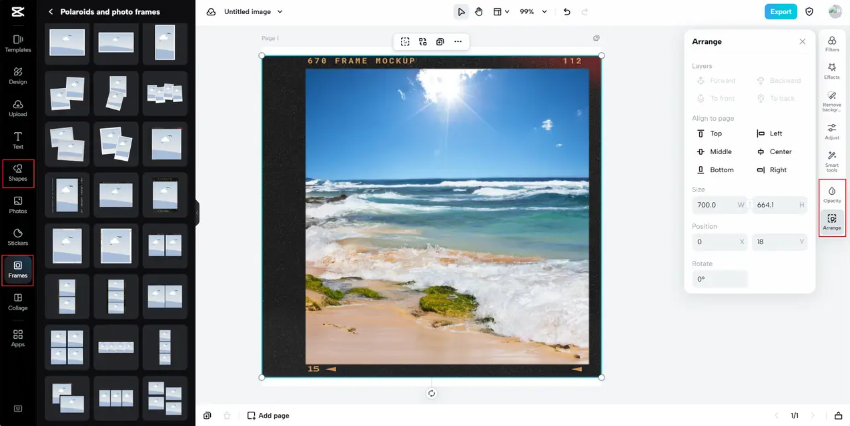Click the page options icon above canvas
This screenshot has width=850, height=426.
[596, 38]
